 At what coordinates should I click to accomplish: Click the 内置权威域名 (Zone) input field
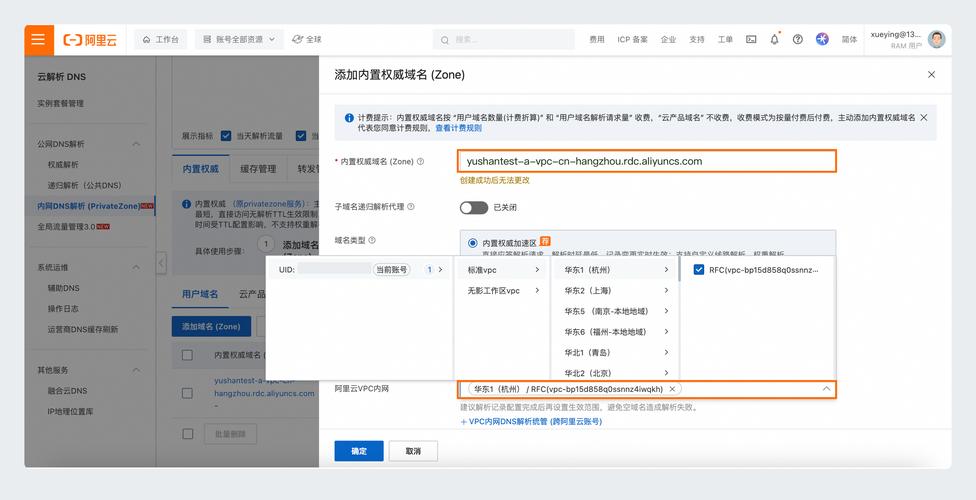[x=647, y=161]
